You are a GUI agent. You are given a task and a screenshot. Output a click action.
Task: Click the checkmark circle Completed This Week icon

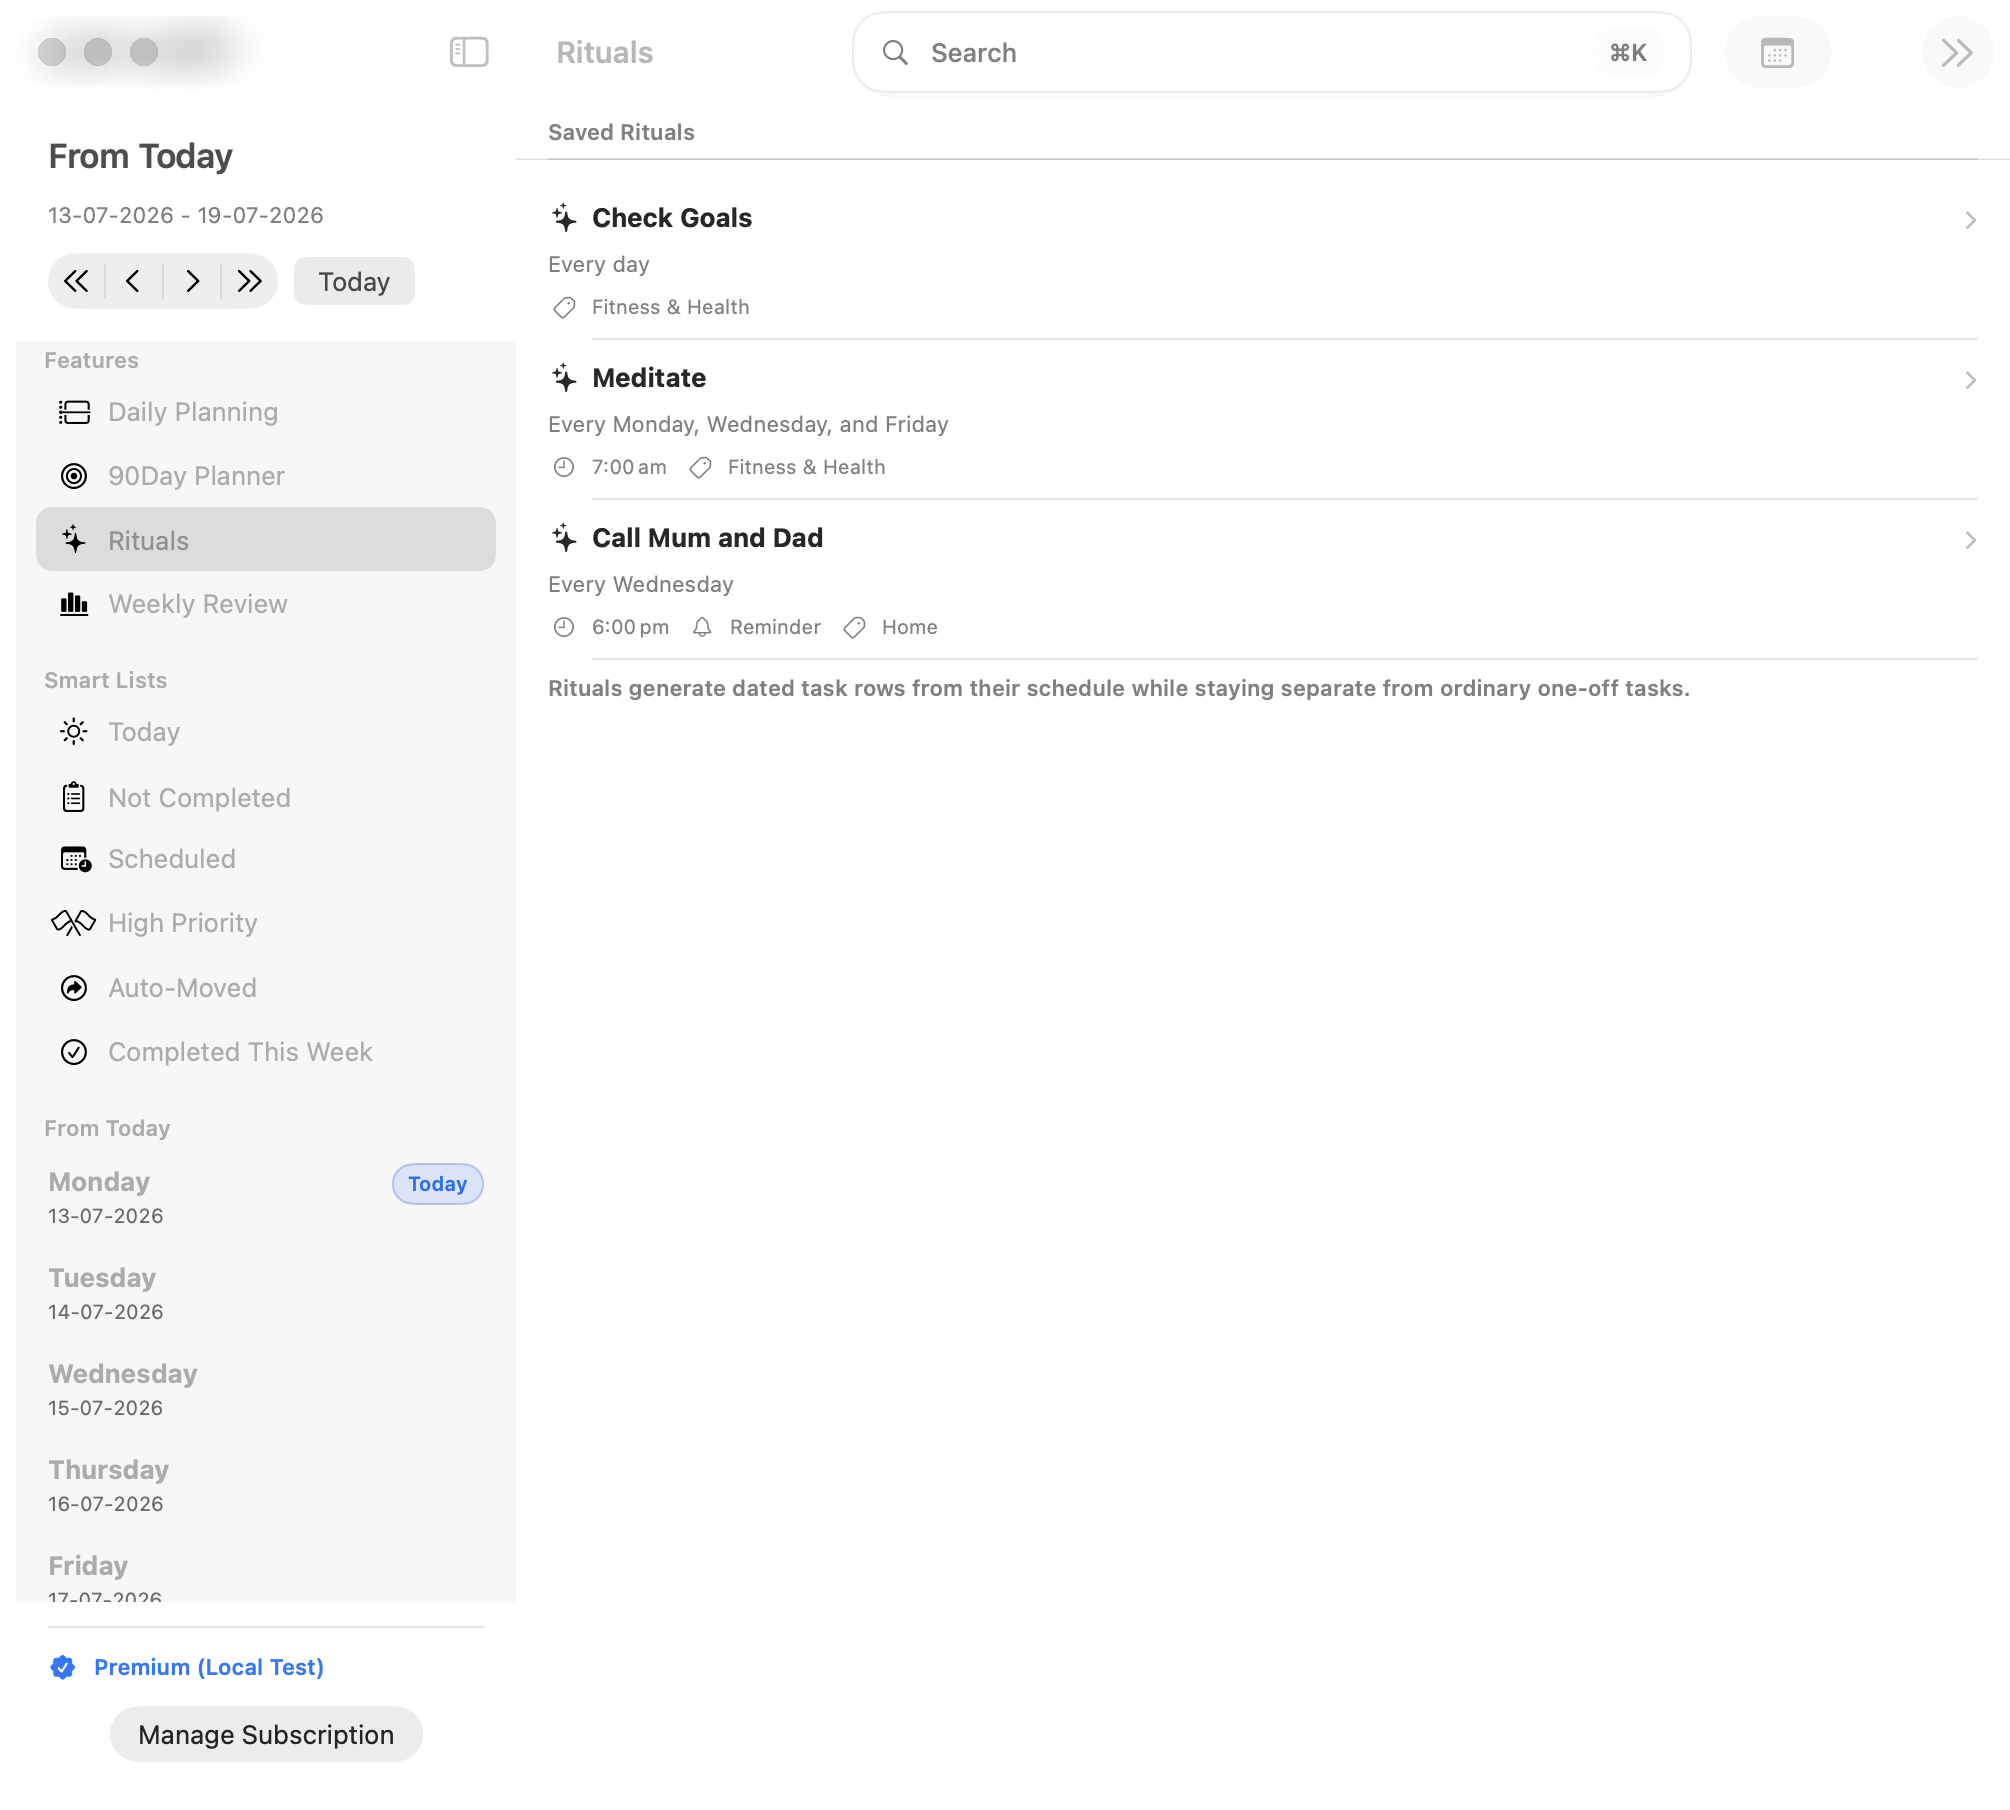click(x=74, y=1052)
